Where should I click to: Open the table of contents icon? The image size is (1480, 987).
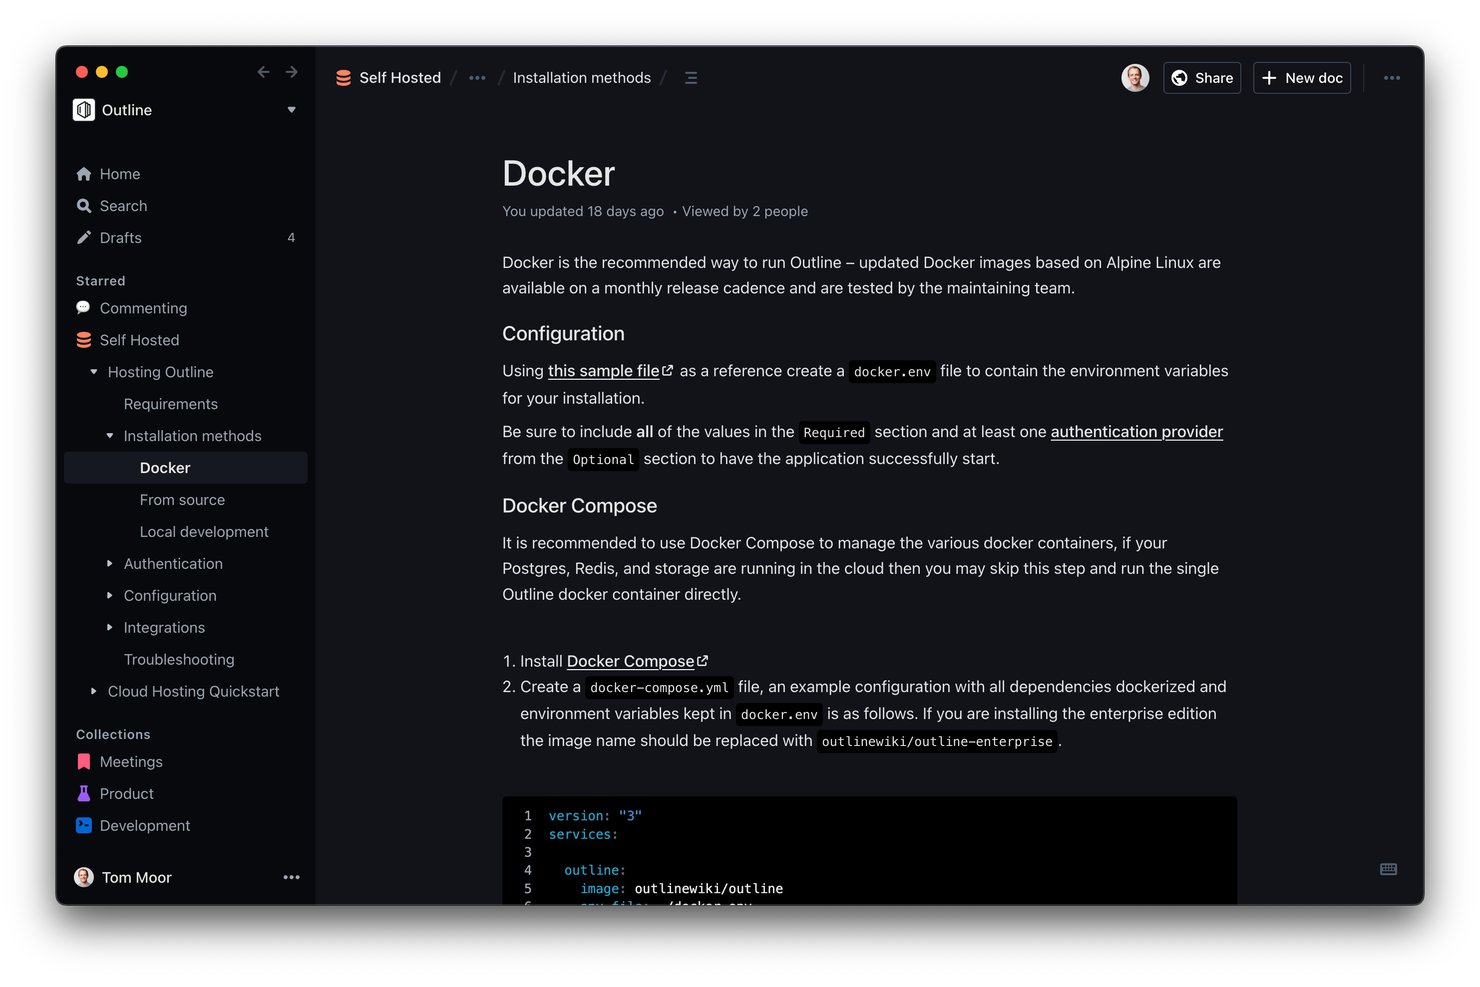click(x=690, y=78)
